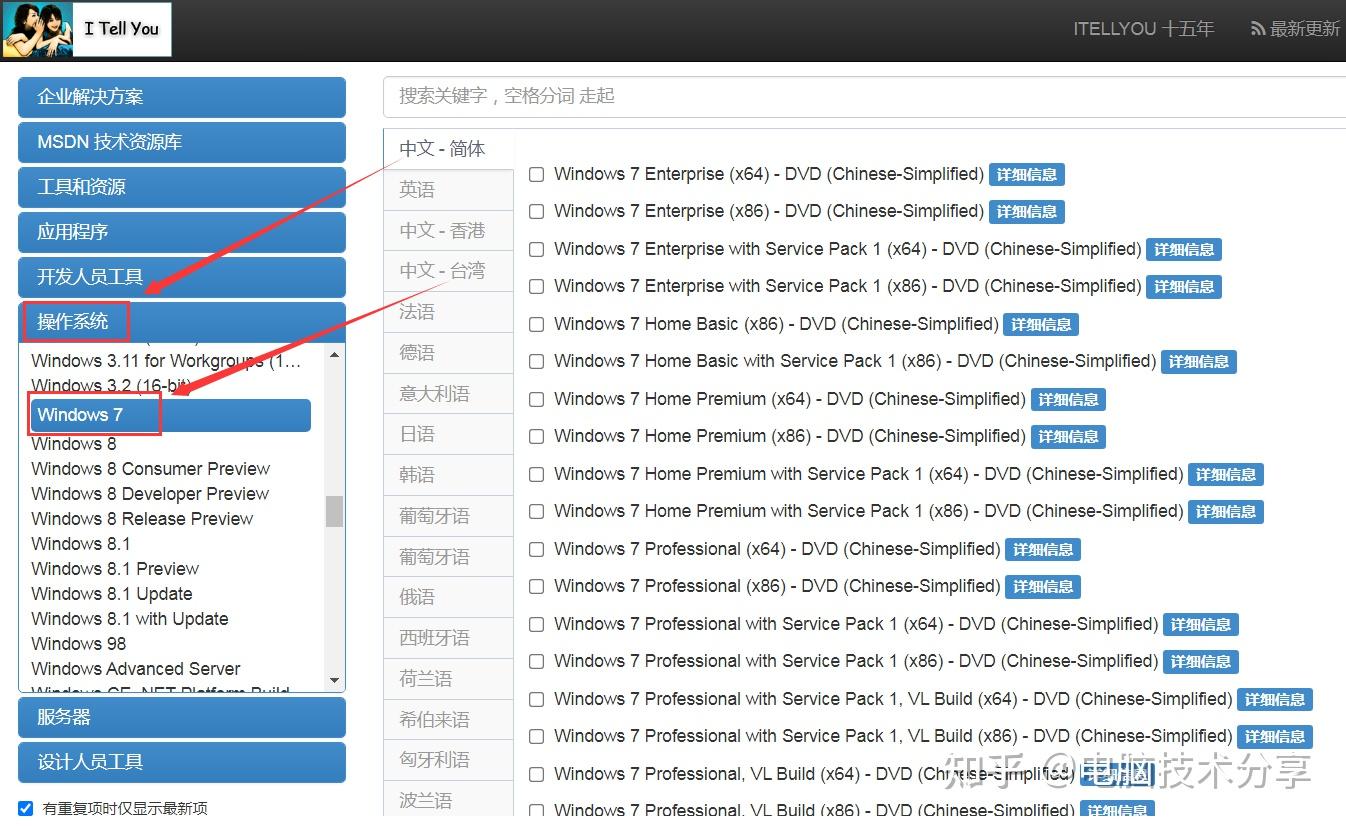Click the RSS feed icon beside 最新更新
Viewport: 1346px width, 826px height.
[1257, 29]
